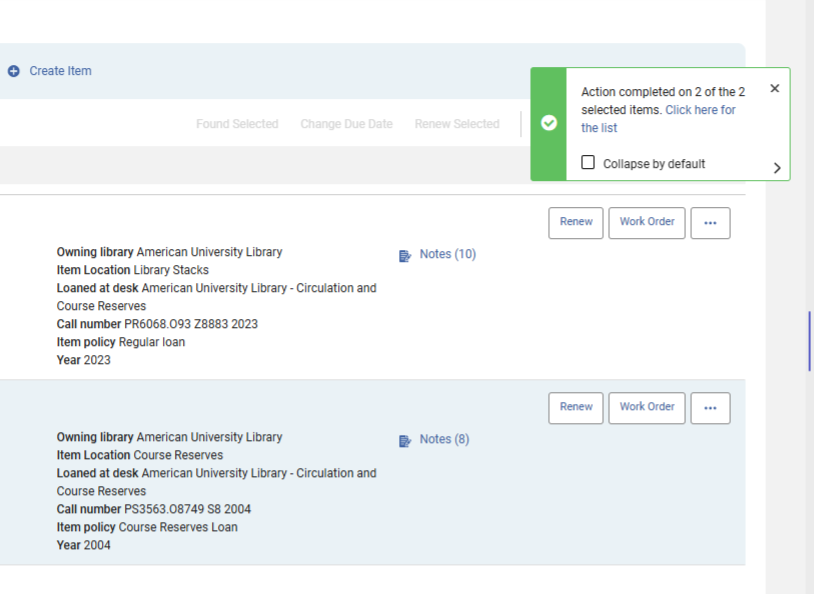Open more actions menu for 2023 item

[710, 223]
